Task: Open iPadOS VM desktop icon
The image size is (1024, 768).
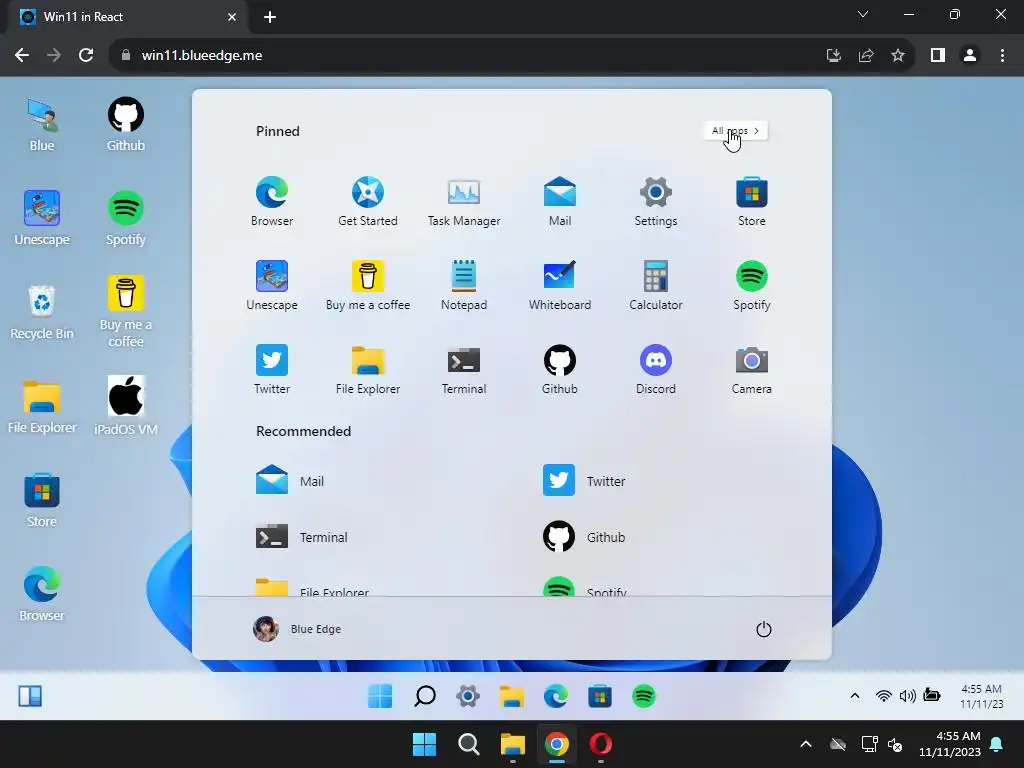Action: coord(125,406)
